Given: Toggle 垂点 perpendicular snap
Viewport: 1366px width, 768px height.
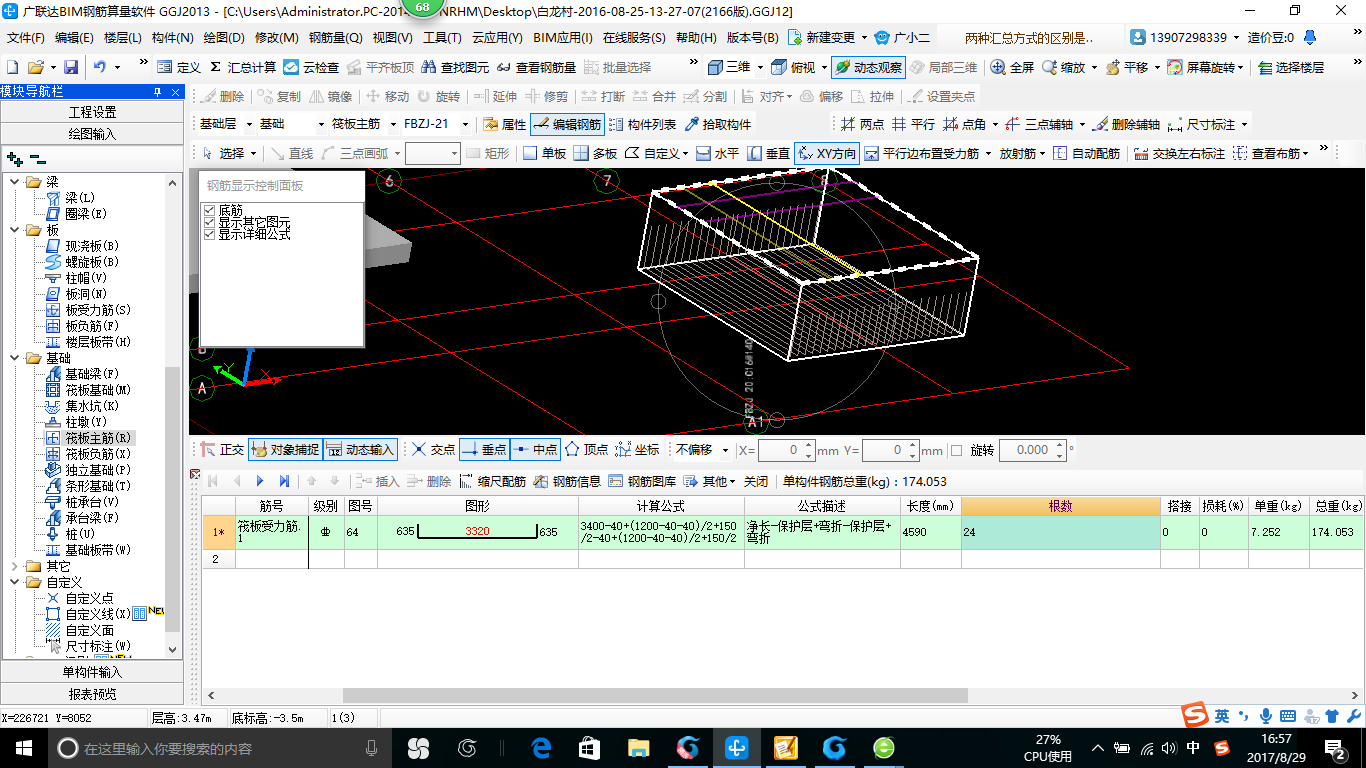Looking at the screenshot, I should tap(484, 450).
